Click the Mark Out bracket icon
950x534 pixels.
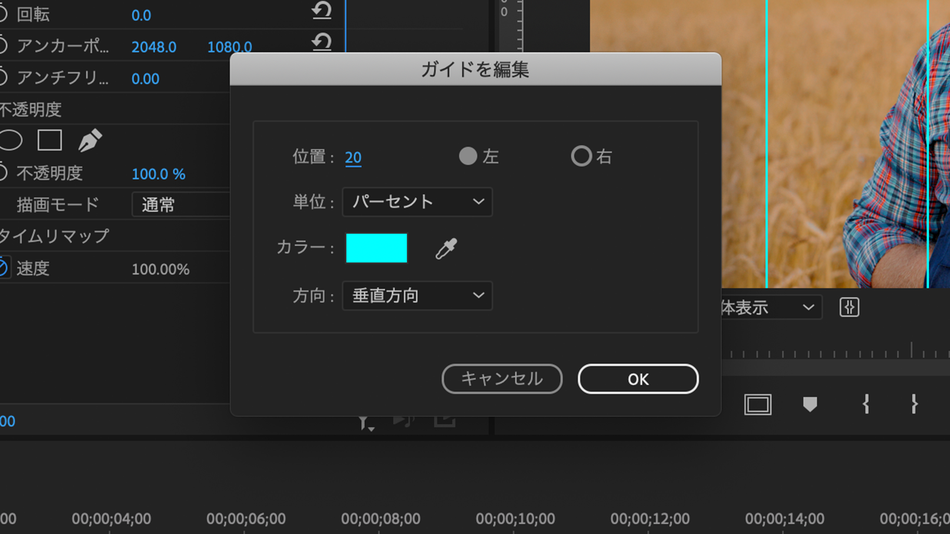point(914,404)
